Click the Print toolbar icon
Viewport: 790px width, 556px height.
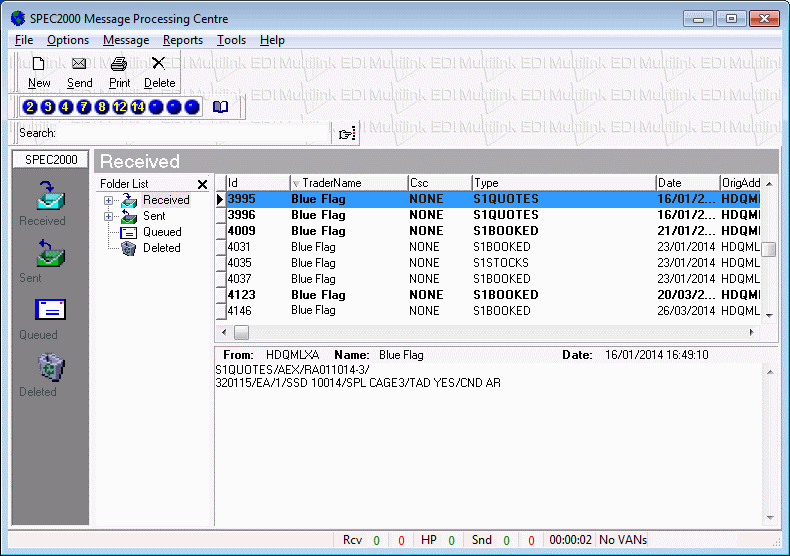[119, 65]
